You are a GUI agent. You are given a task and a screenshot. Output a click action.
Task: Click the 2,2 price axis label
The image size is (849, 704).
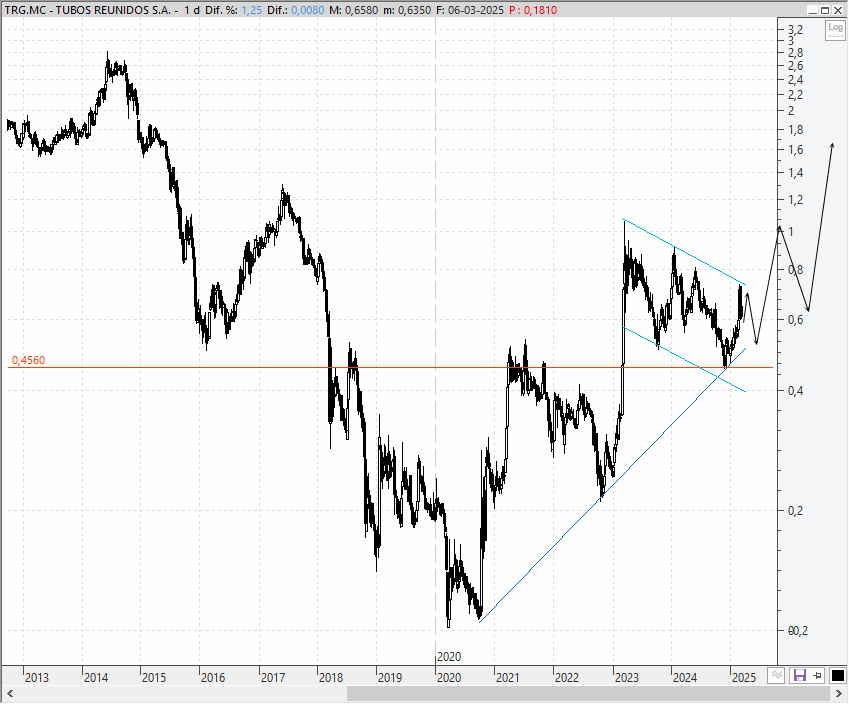pos(795,95)
